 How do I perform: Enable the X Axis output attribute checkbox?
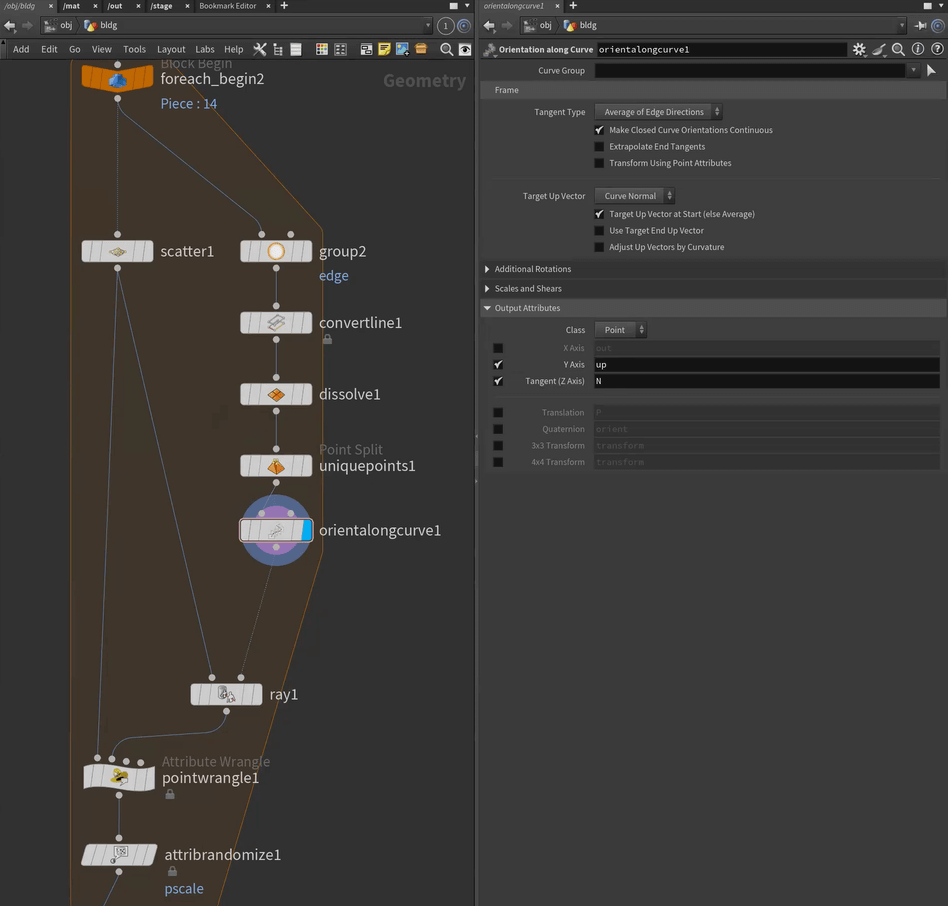click(x=498, y=348)
